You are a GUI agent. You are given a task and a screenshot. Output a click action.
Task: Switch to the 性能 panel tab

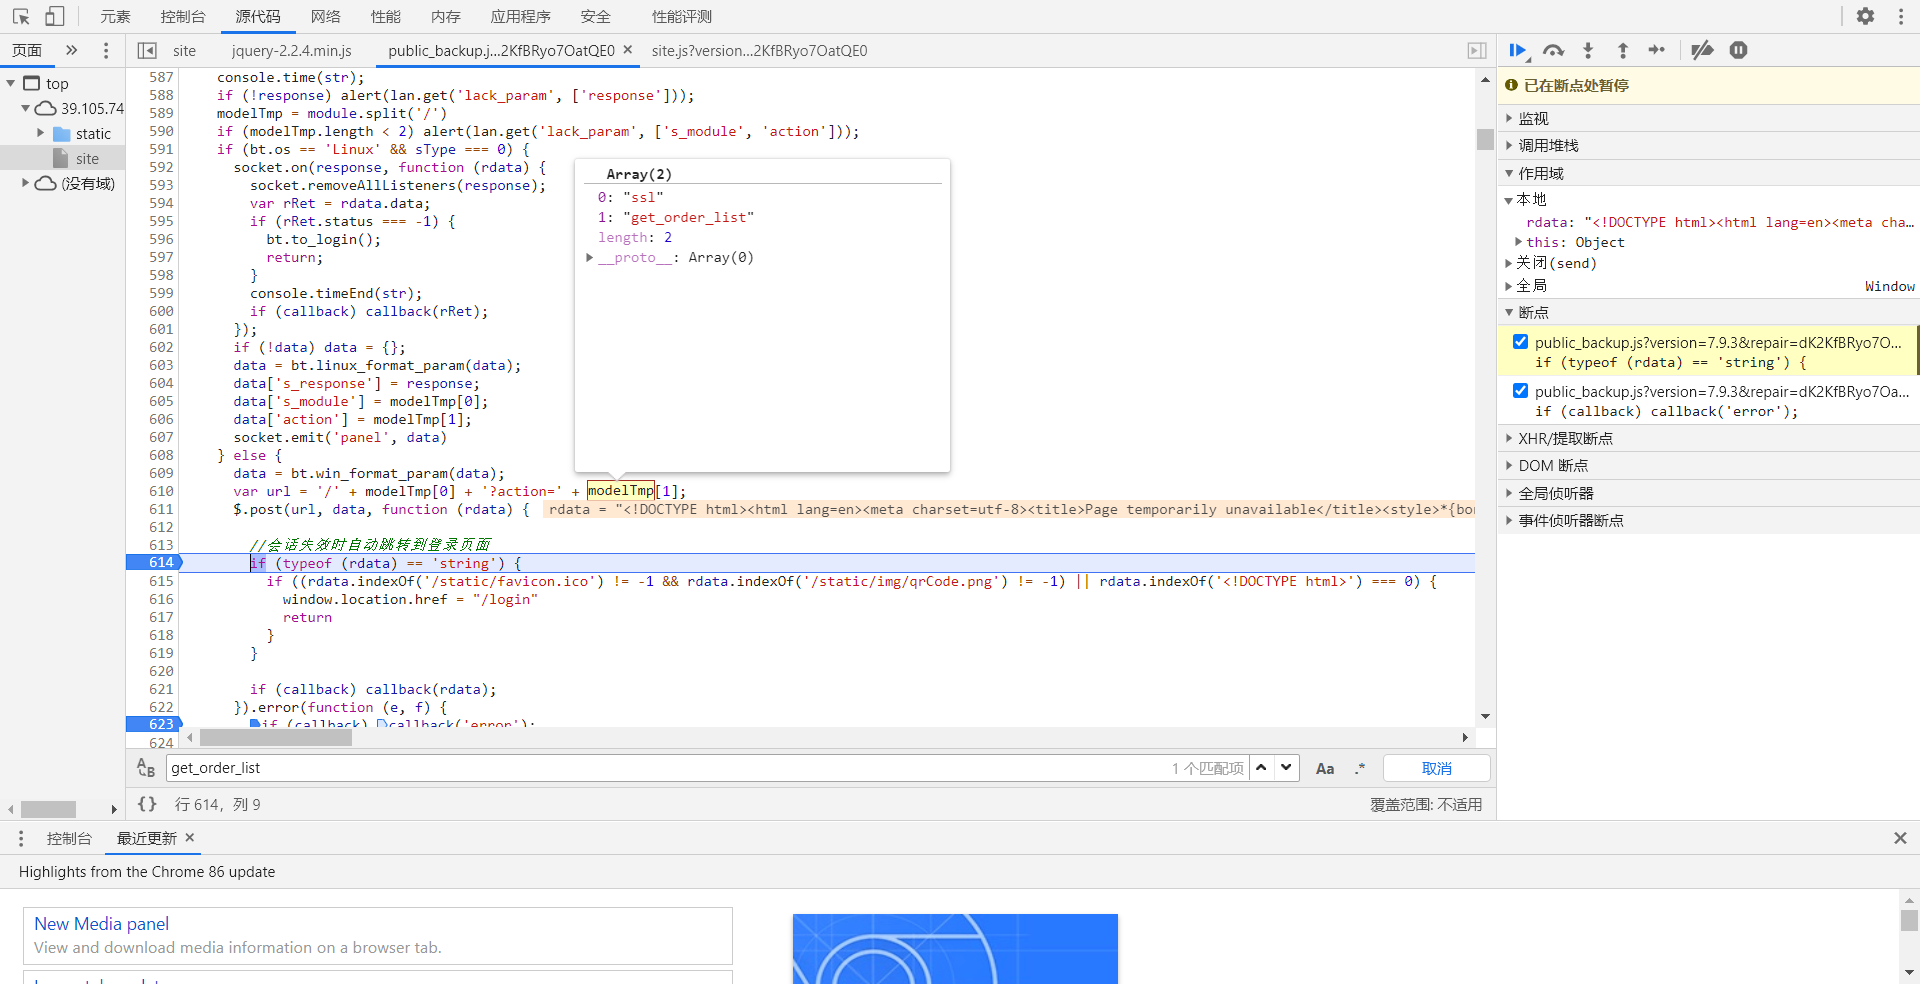click(386, 16)
